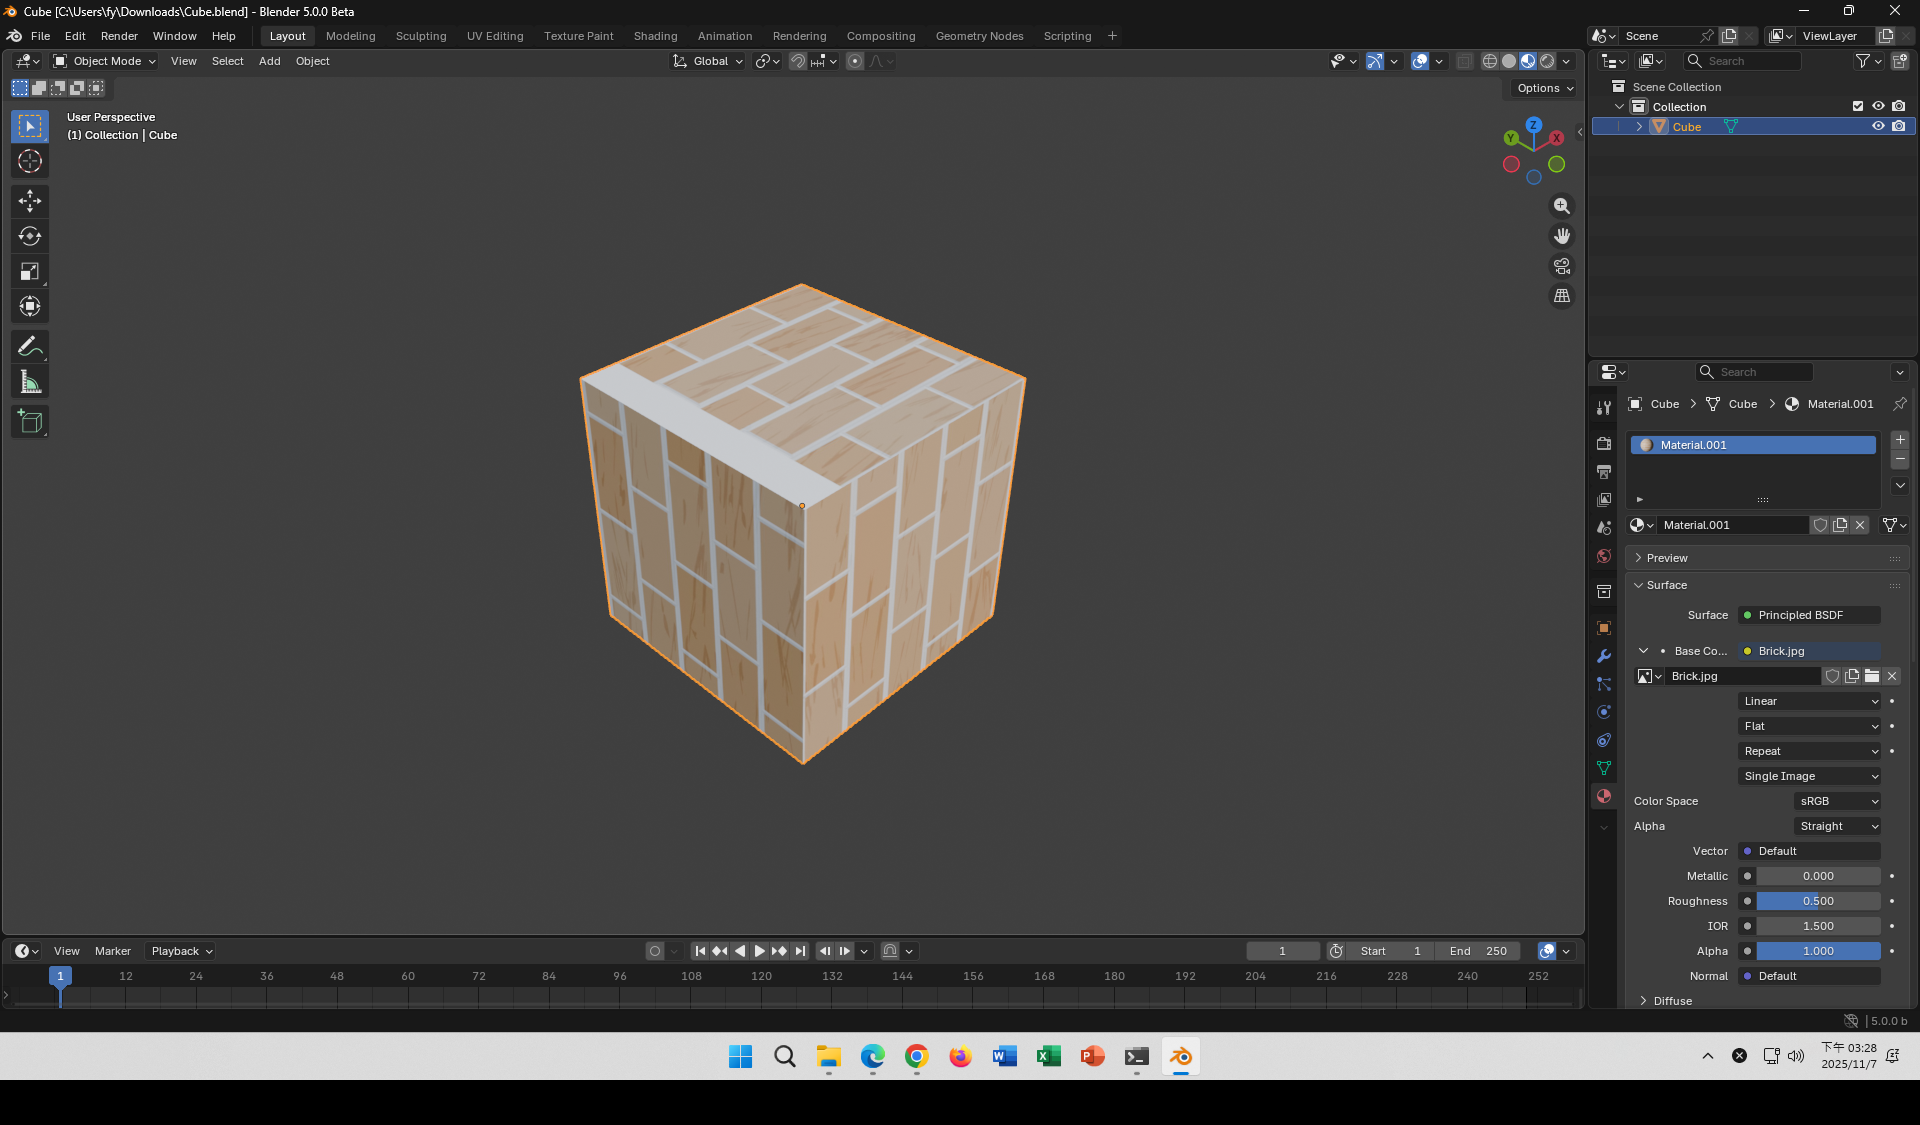1920x1125 pixels.
Task: Select the Scale tool
Action: pos(30,271)
